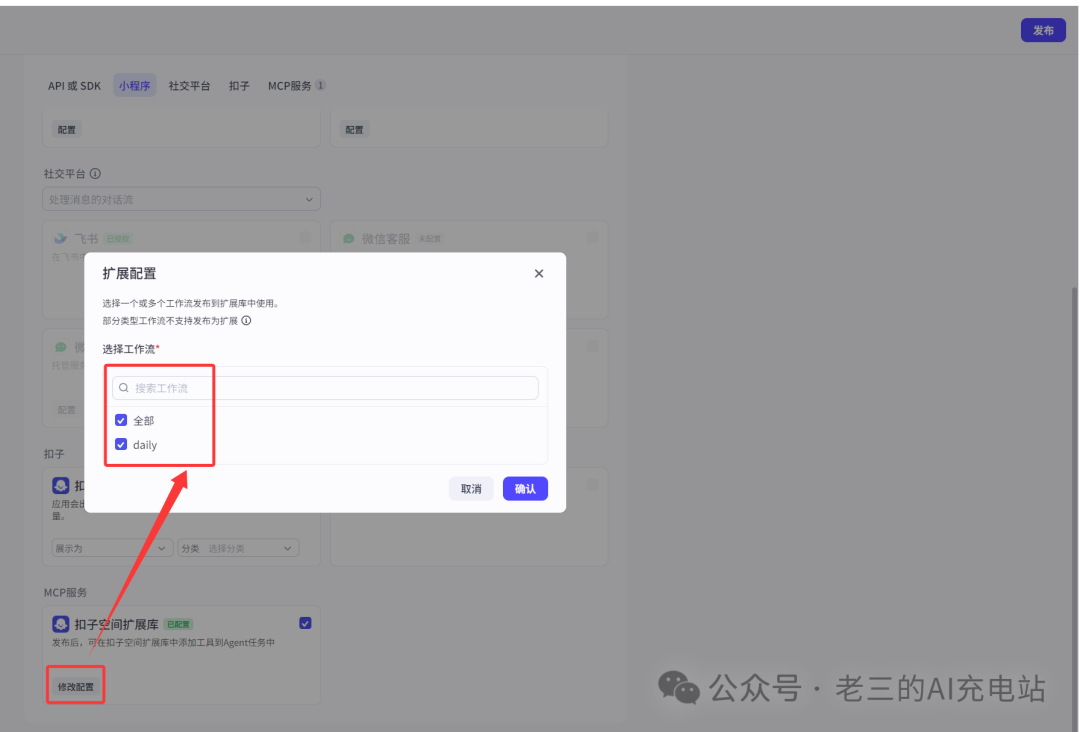Open the MCP服务 tab
This screenshot has height=732, width=1080.
coord(296,85)
